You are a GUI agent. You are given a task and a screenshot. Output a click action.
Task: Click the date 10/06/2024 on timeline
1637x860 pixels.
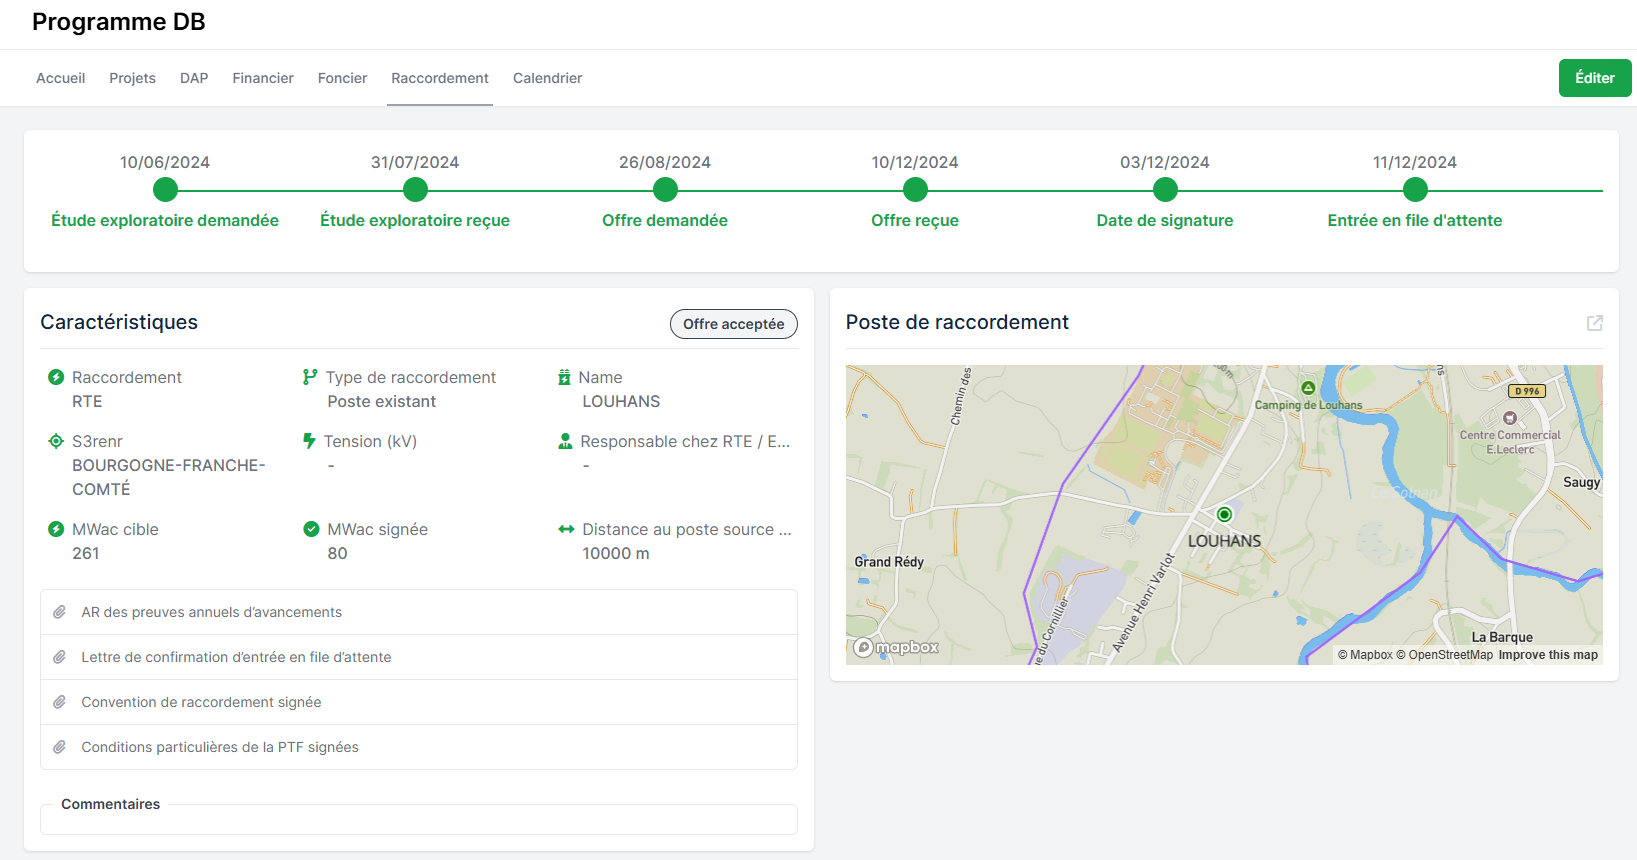[165, 162]
